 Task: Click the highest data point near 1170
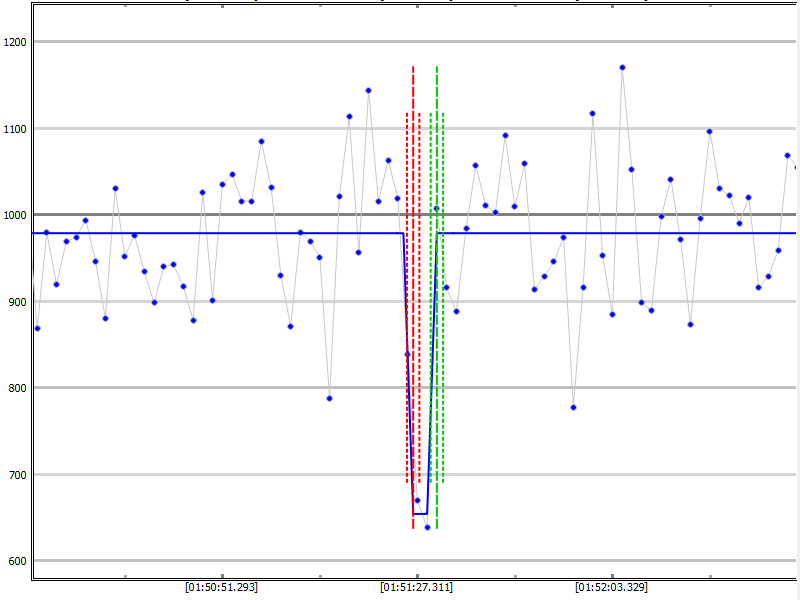[x=622, y=67]
